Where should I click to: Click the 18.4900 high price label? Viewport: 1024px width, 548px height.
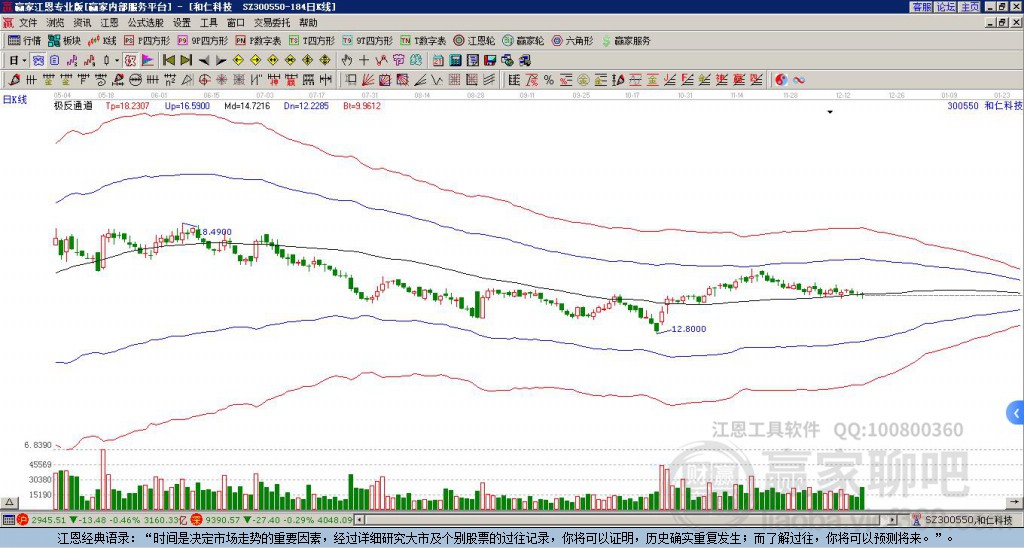click(214, 232)
